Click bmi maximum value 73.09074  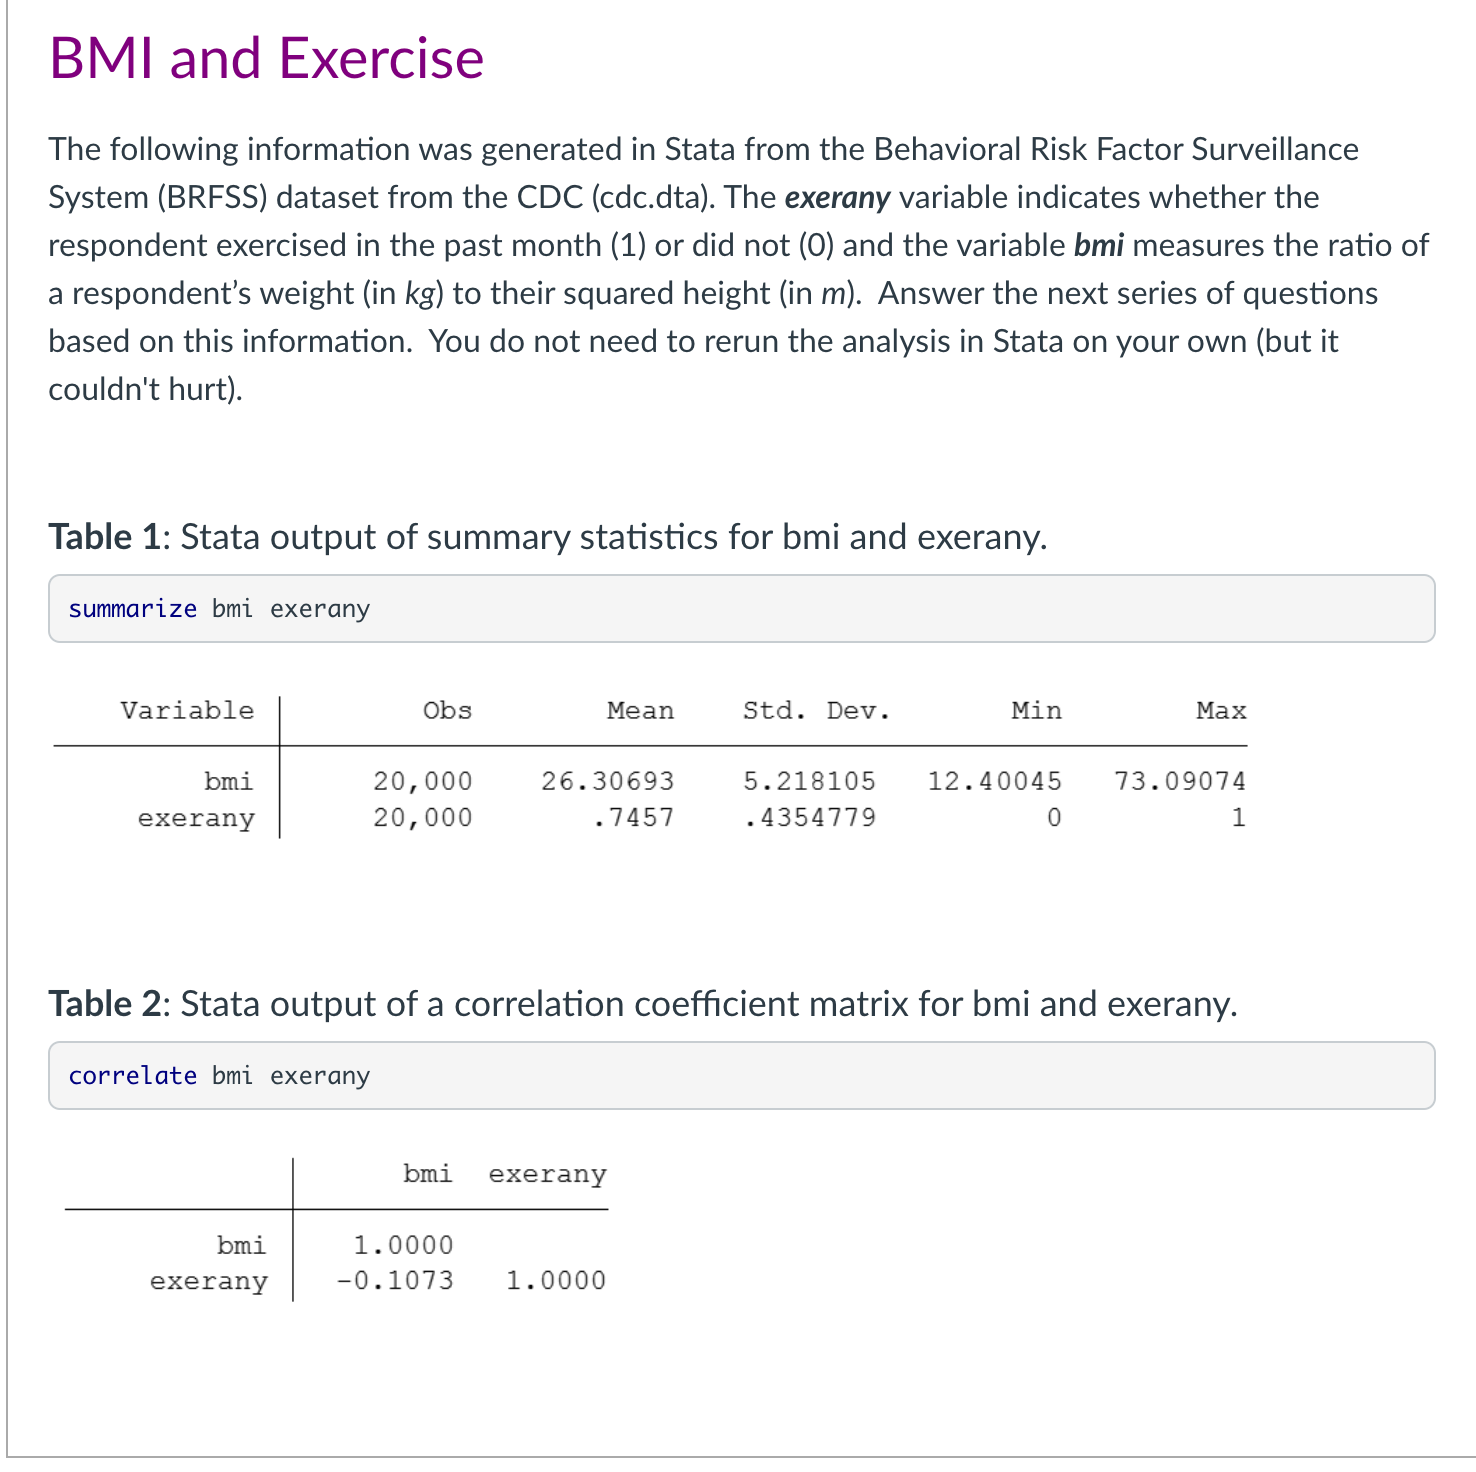pos(1180,781)
